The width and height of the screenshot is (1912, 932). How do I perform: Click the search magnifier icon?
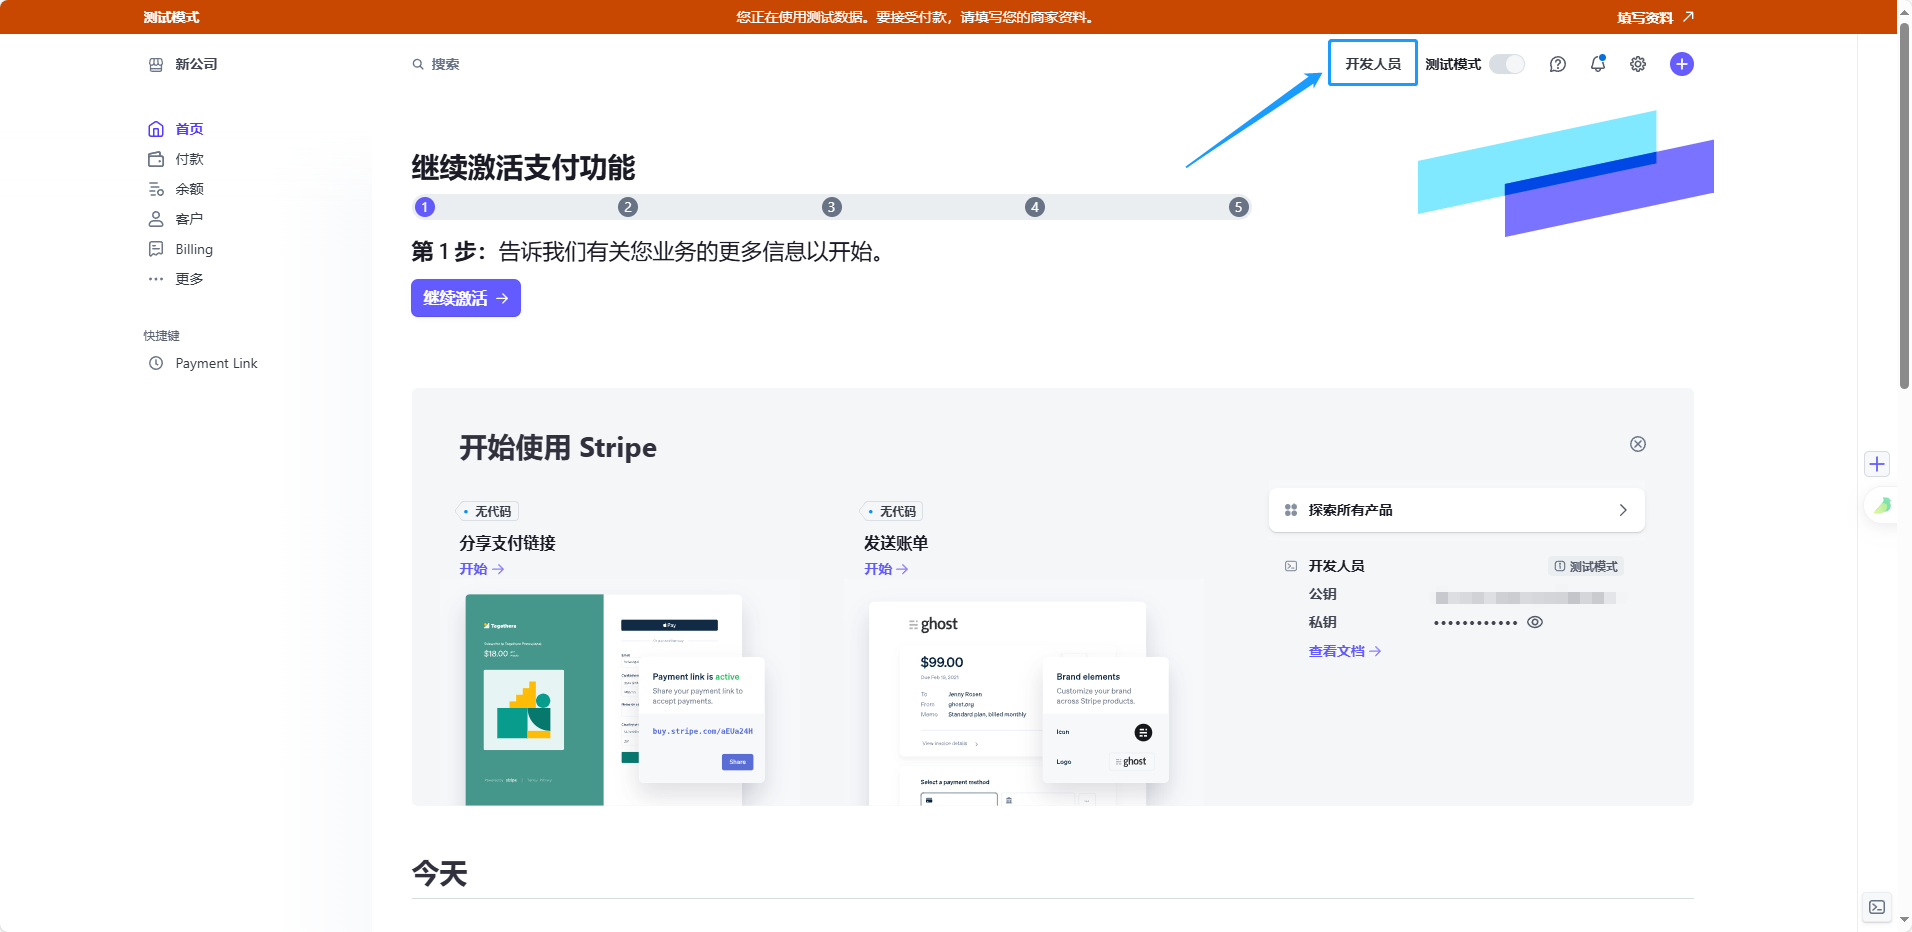418,64
